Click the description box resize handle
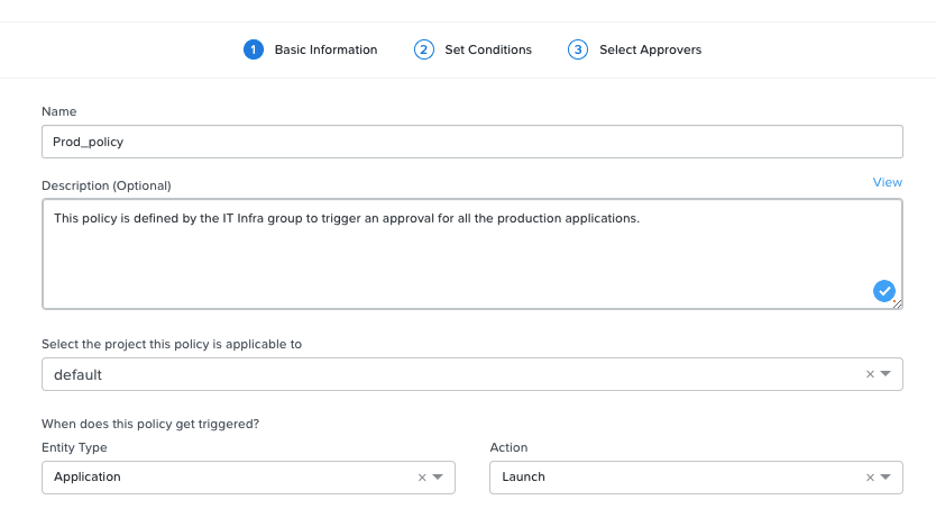 click(x=897, y=304)
